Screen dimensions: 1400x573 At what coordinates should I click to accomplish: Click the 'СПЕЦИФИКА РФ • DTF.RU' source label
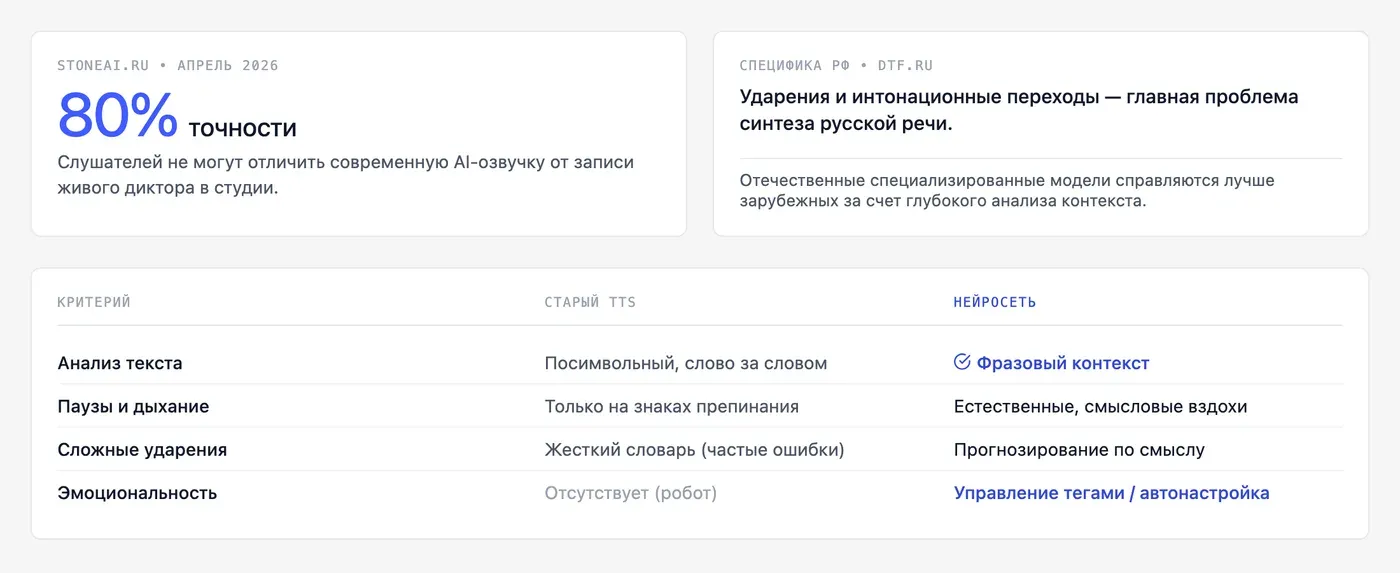click(x=836, y=66)
